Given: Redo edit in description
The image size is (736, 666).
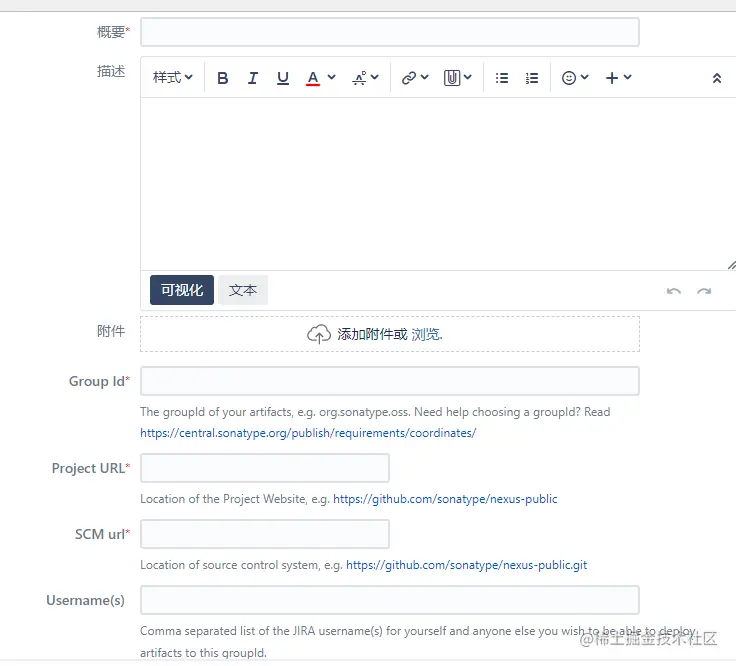Looking at the screenshot, I should pos(704,291).
